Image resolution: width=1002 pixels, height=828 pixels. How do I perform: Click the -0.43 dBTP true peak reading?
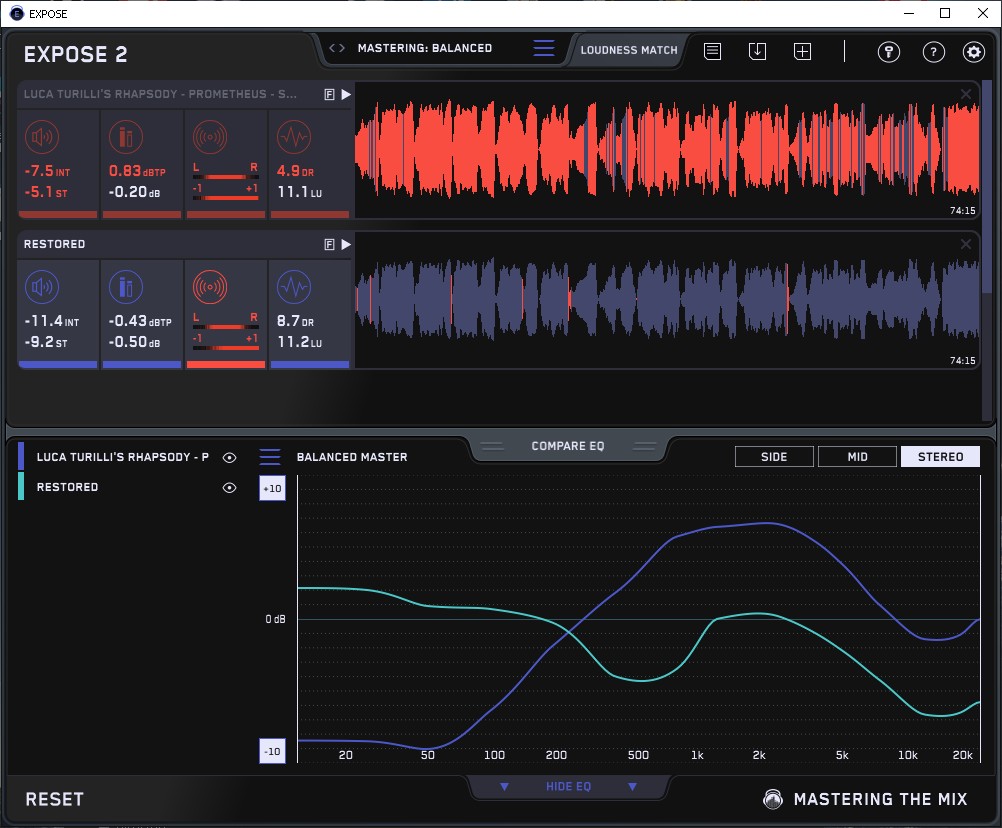pyautogui.click(x=140, y=321)
